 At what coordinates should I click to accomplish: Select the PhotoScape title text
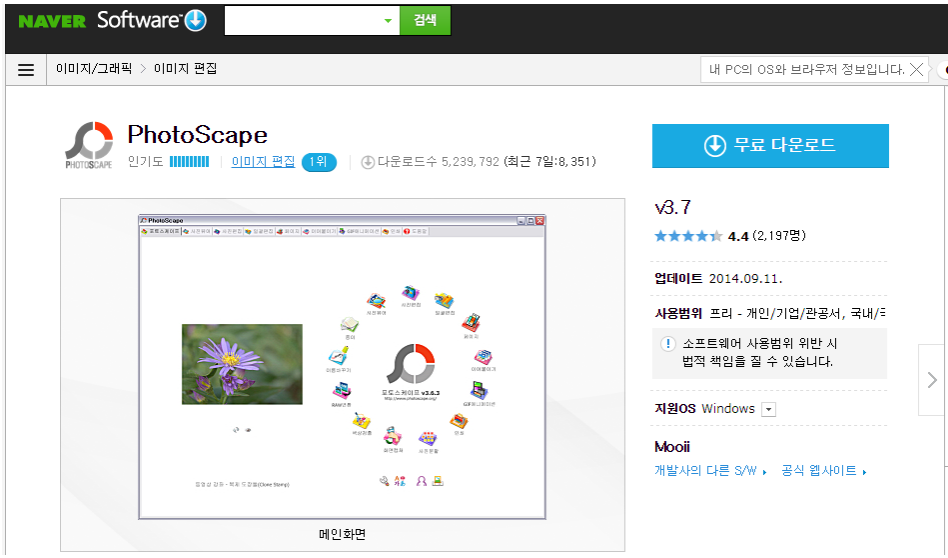[197, 135]
